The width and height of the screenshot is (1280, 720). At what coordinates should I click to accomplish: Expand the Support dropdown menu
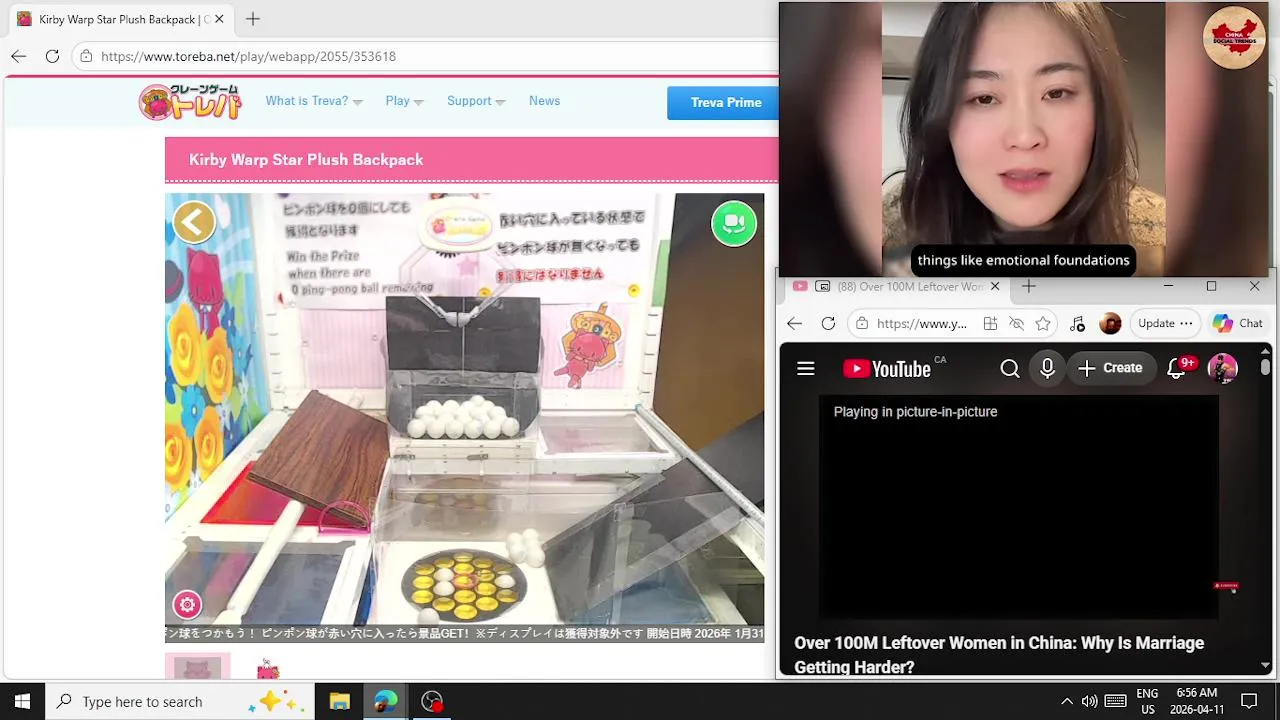tap(476, 101)
